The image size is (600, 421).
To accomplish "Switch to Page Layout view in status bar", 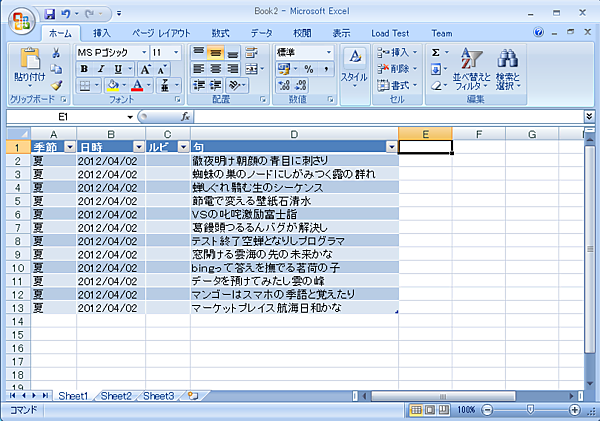I will 431,410.
